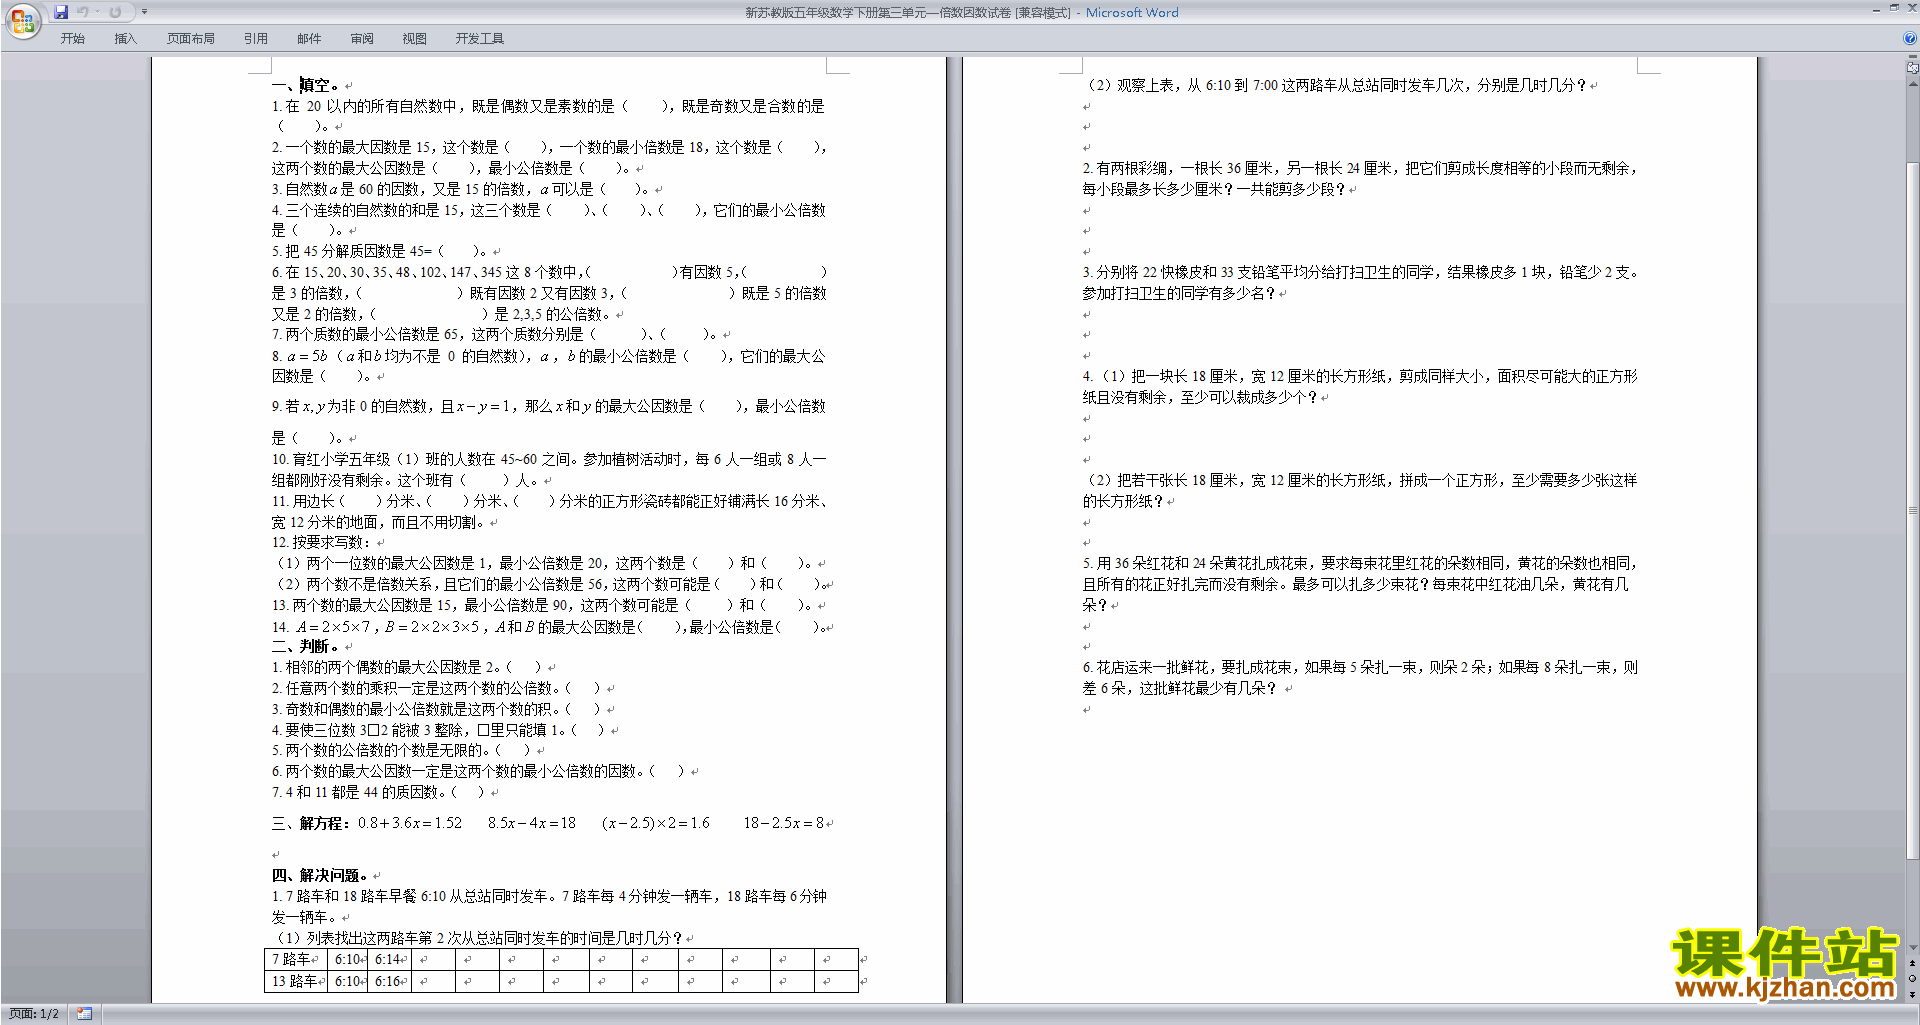The height and width of the screenshot is (1025, 1920).
Task: Restore down the Word window
Action: click(1894, 9)
